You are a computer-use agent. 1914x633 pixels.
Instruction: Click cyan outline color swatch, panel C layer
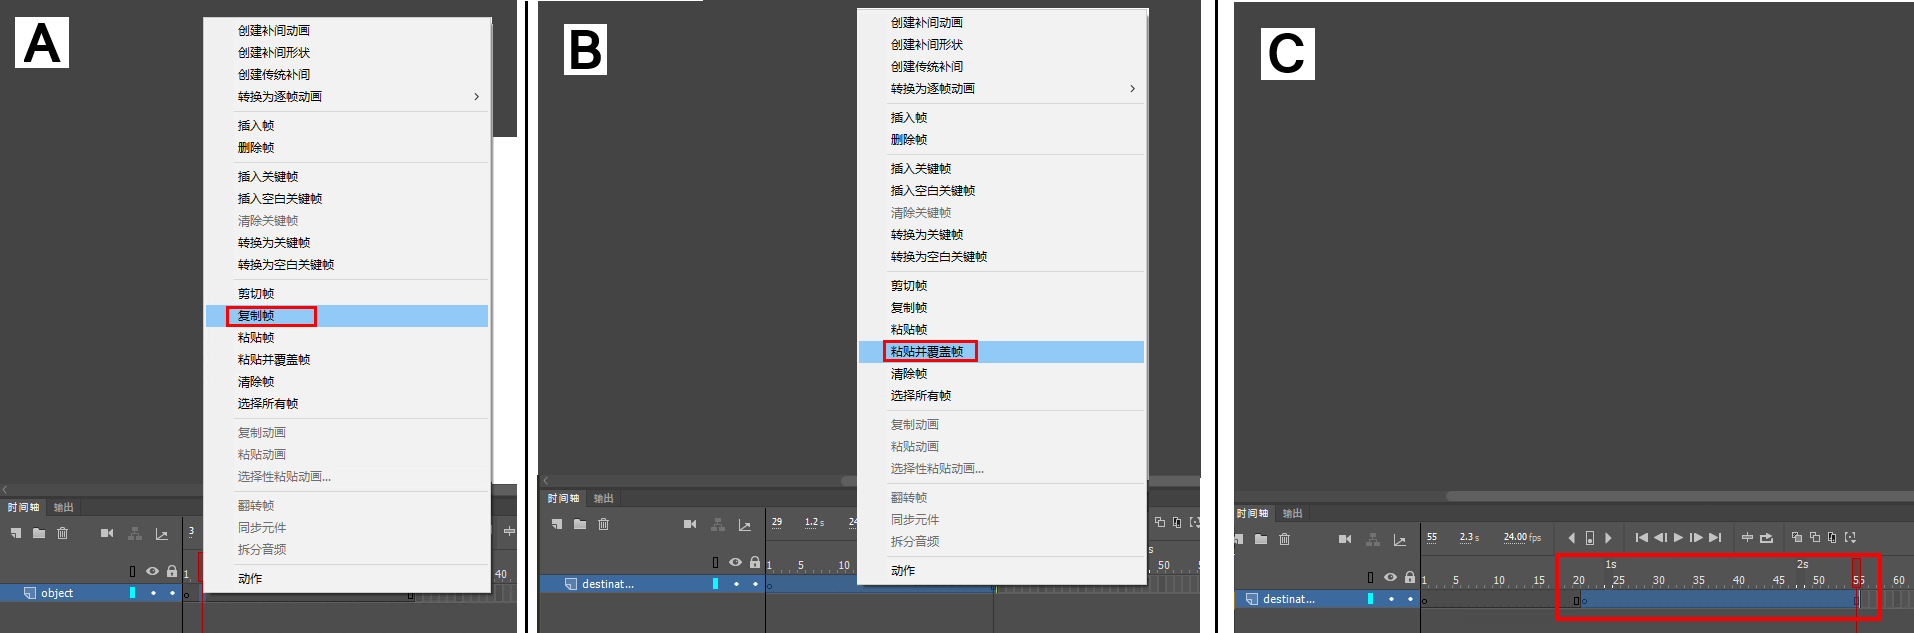1370,599
